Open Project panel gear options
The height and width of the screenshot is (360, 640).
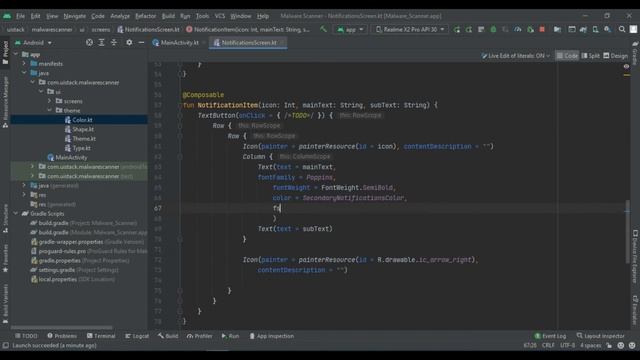coord(129,42)
